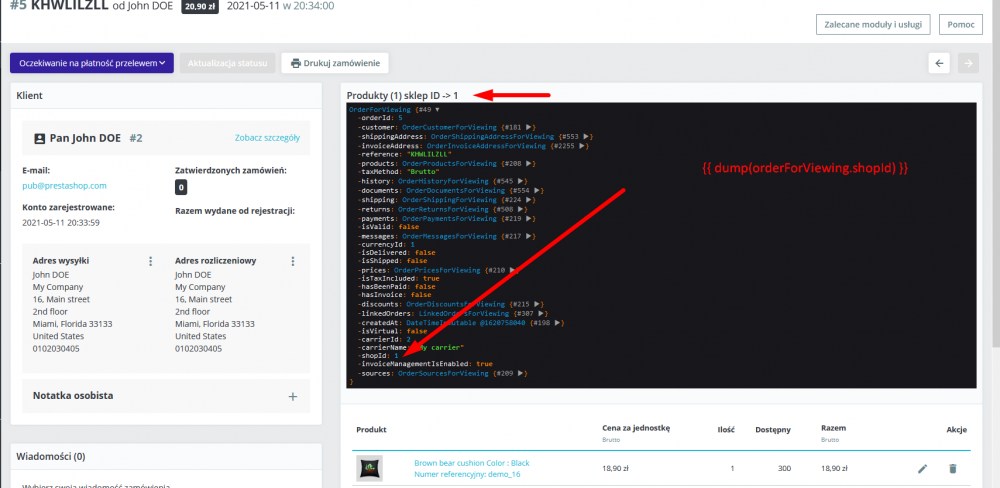Select Produkty (1) sklep ID heading

point(402,96)
